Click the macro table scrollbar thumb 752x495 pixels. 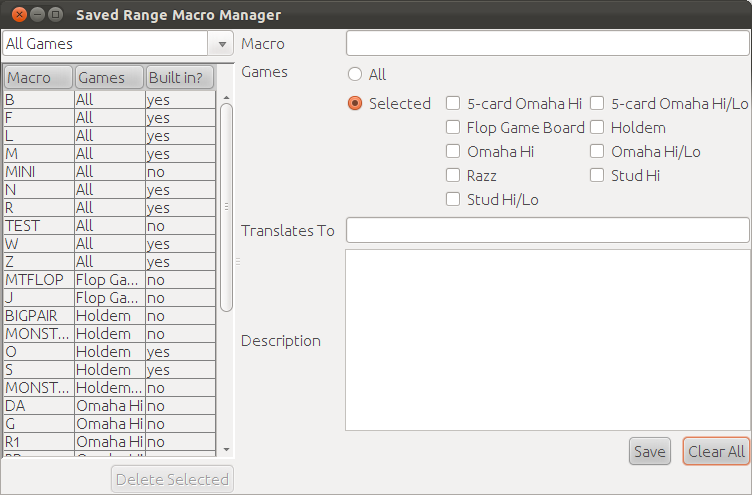point(226,207)
